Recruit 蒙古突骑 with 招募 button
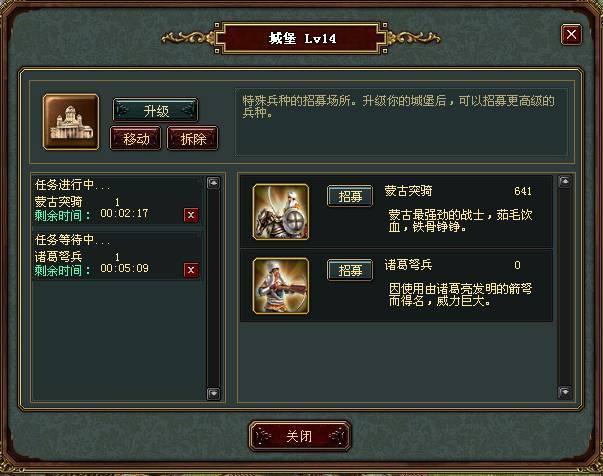The width and height of the screenshot is (603, 476). click(x=350, y=196)
